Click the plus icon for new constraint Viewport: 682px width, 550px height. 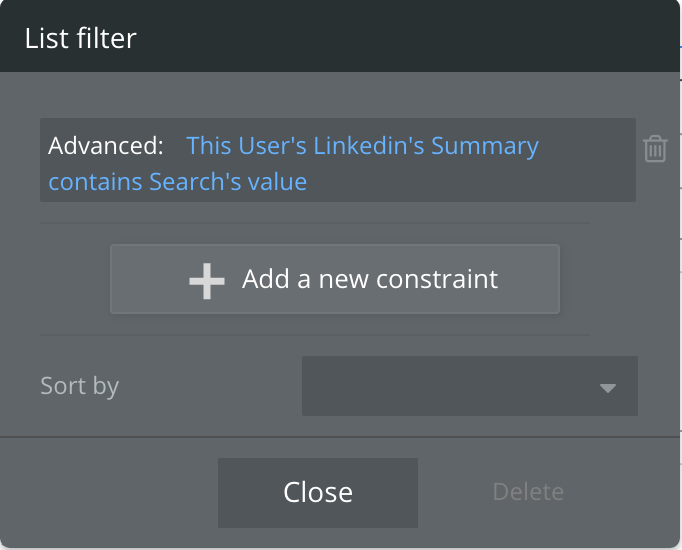pyautogui.click(x=206, y=279)
